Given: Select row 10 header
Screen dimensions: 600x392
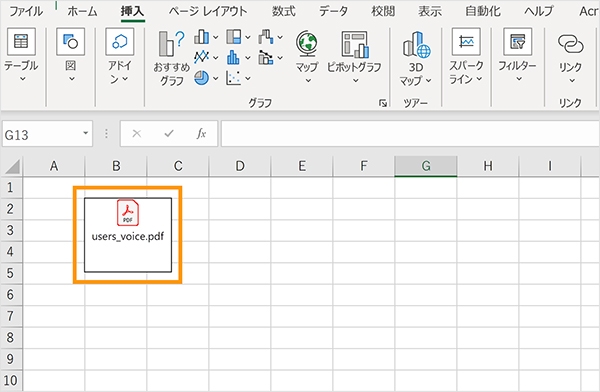Looking at the screenshot, I should click(11, 381).
